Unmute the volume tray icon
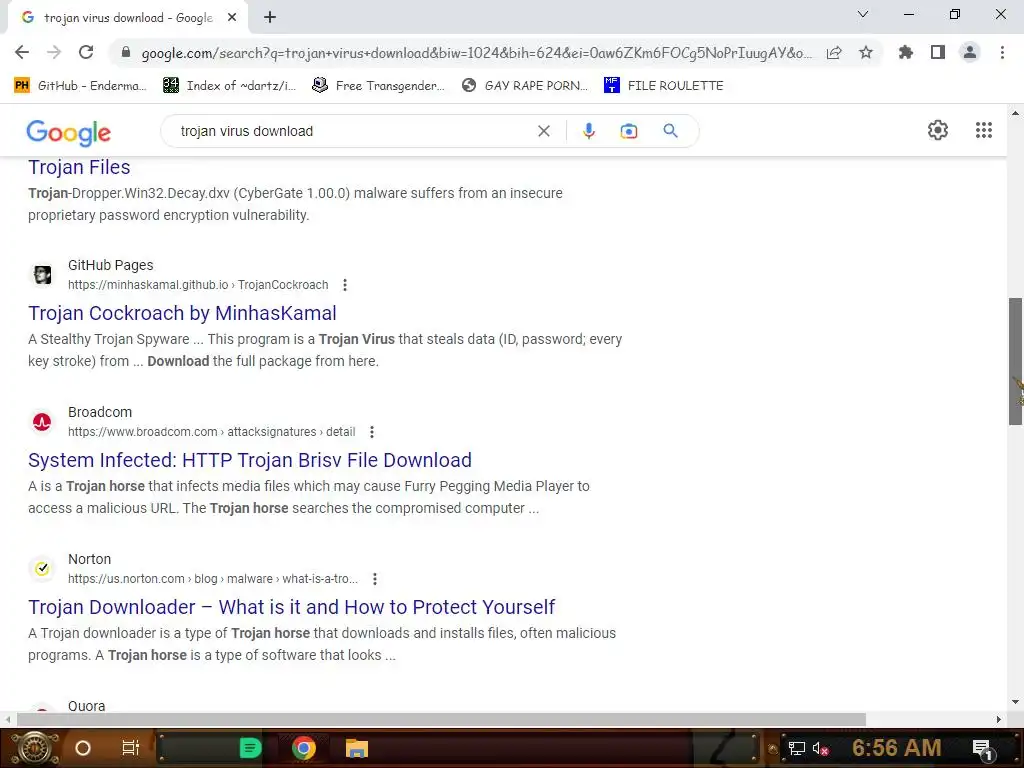Image resolution: width=1024 pixels, height=768 pixels. click(x=820, y=748)
